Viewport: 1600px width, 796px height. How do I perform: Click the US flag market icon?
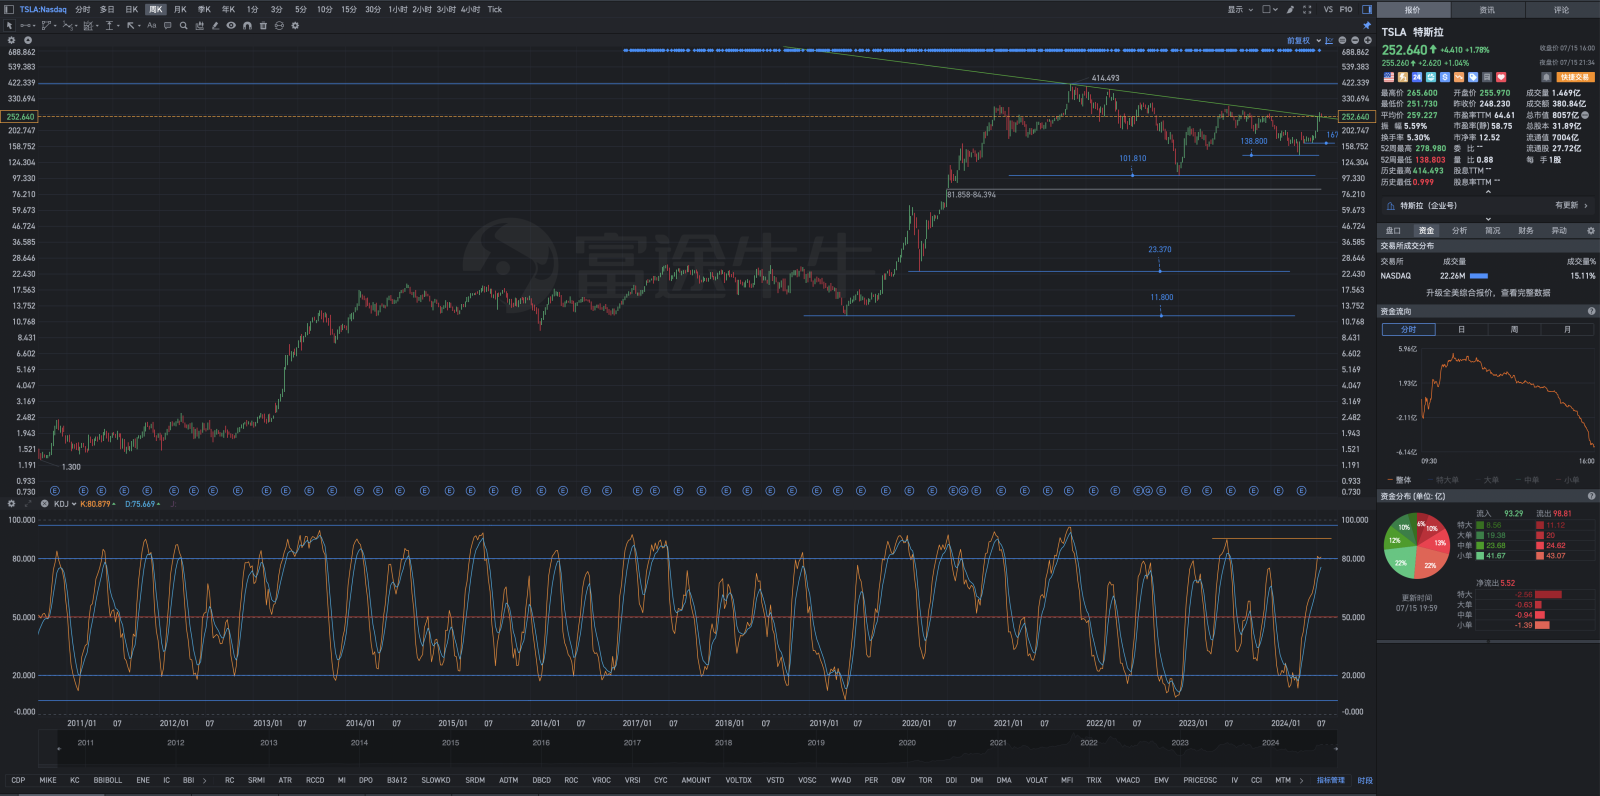tap(1389, 77)
